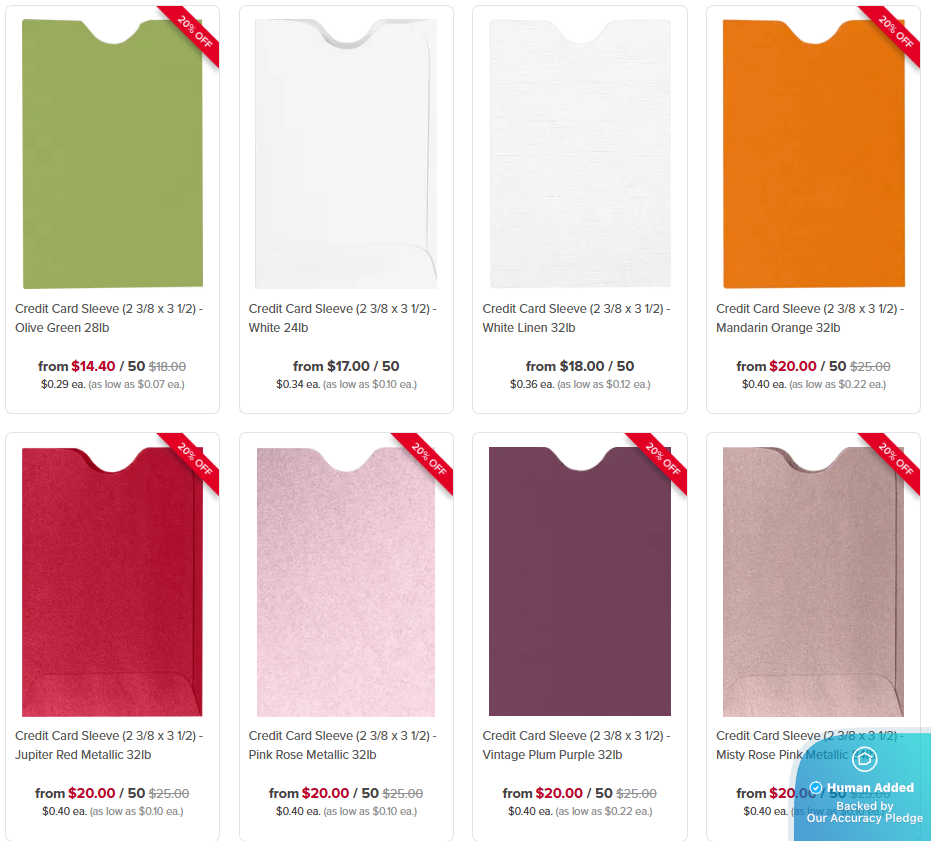Click the Jupiter Red Metallic 32lb title
931x841 pixels.
pyautogui.click(x=109, y=745)
